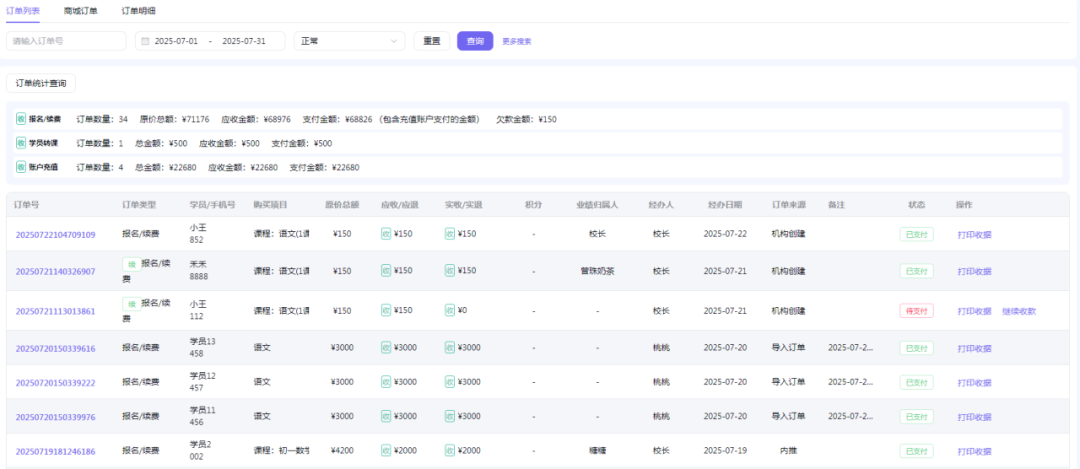This screenshot has height=469, width=1080.
Task: Click the calendar icon in date range field
Action: click(145, 41)
